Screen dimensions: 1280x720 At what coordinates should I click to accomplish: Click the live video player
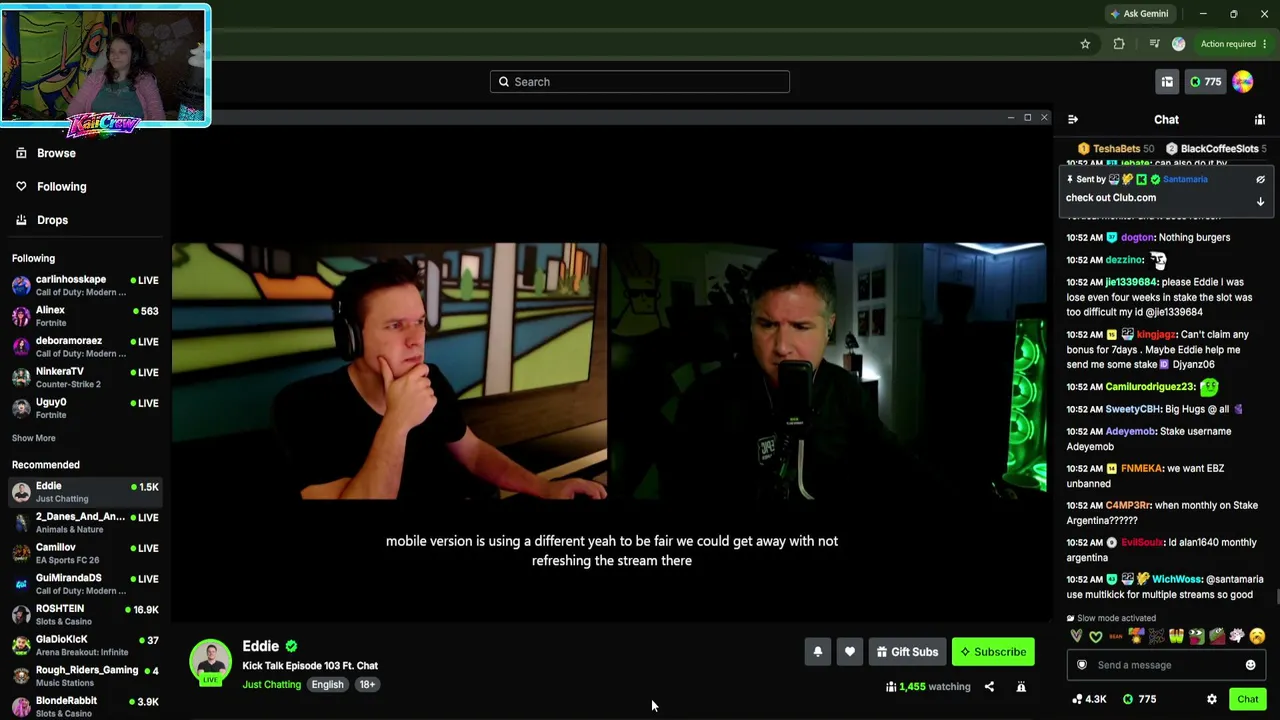pyautogui.click(x=610, y=372)
